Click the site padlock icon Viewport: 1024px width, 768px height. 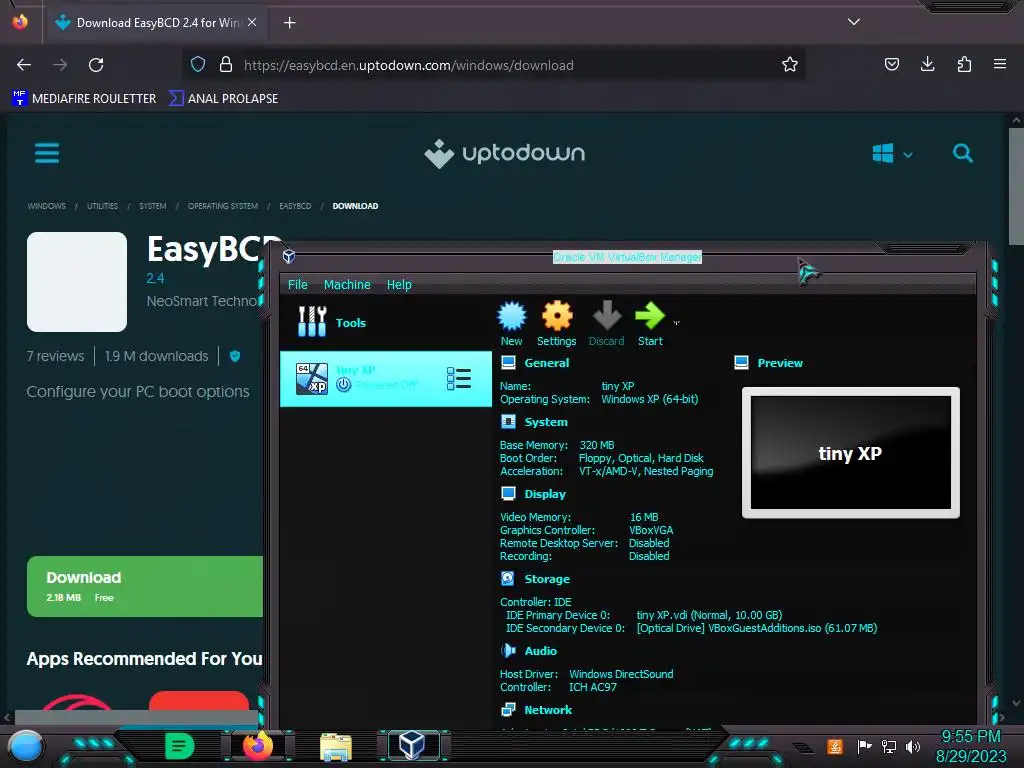(226, 64)
